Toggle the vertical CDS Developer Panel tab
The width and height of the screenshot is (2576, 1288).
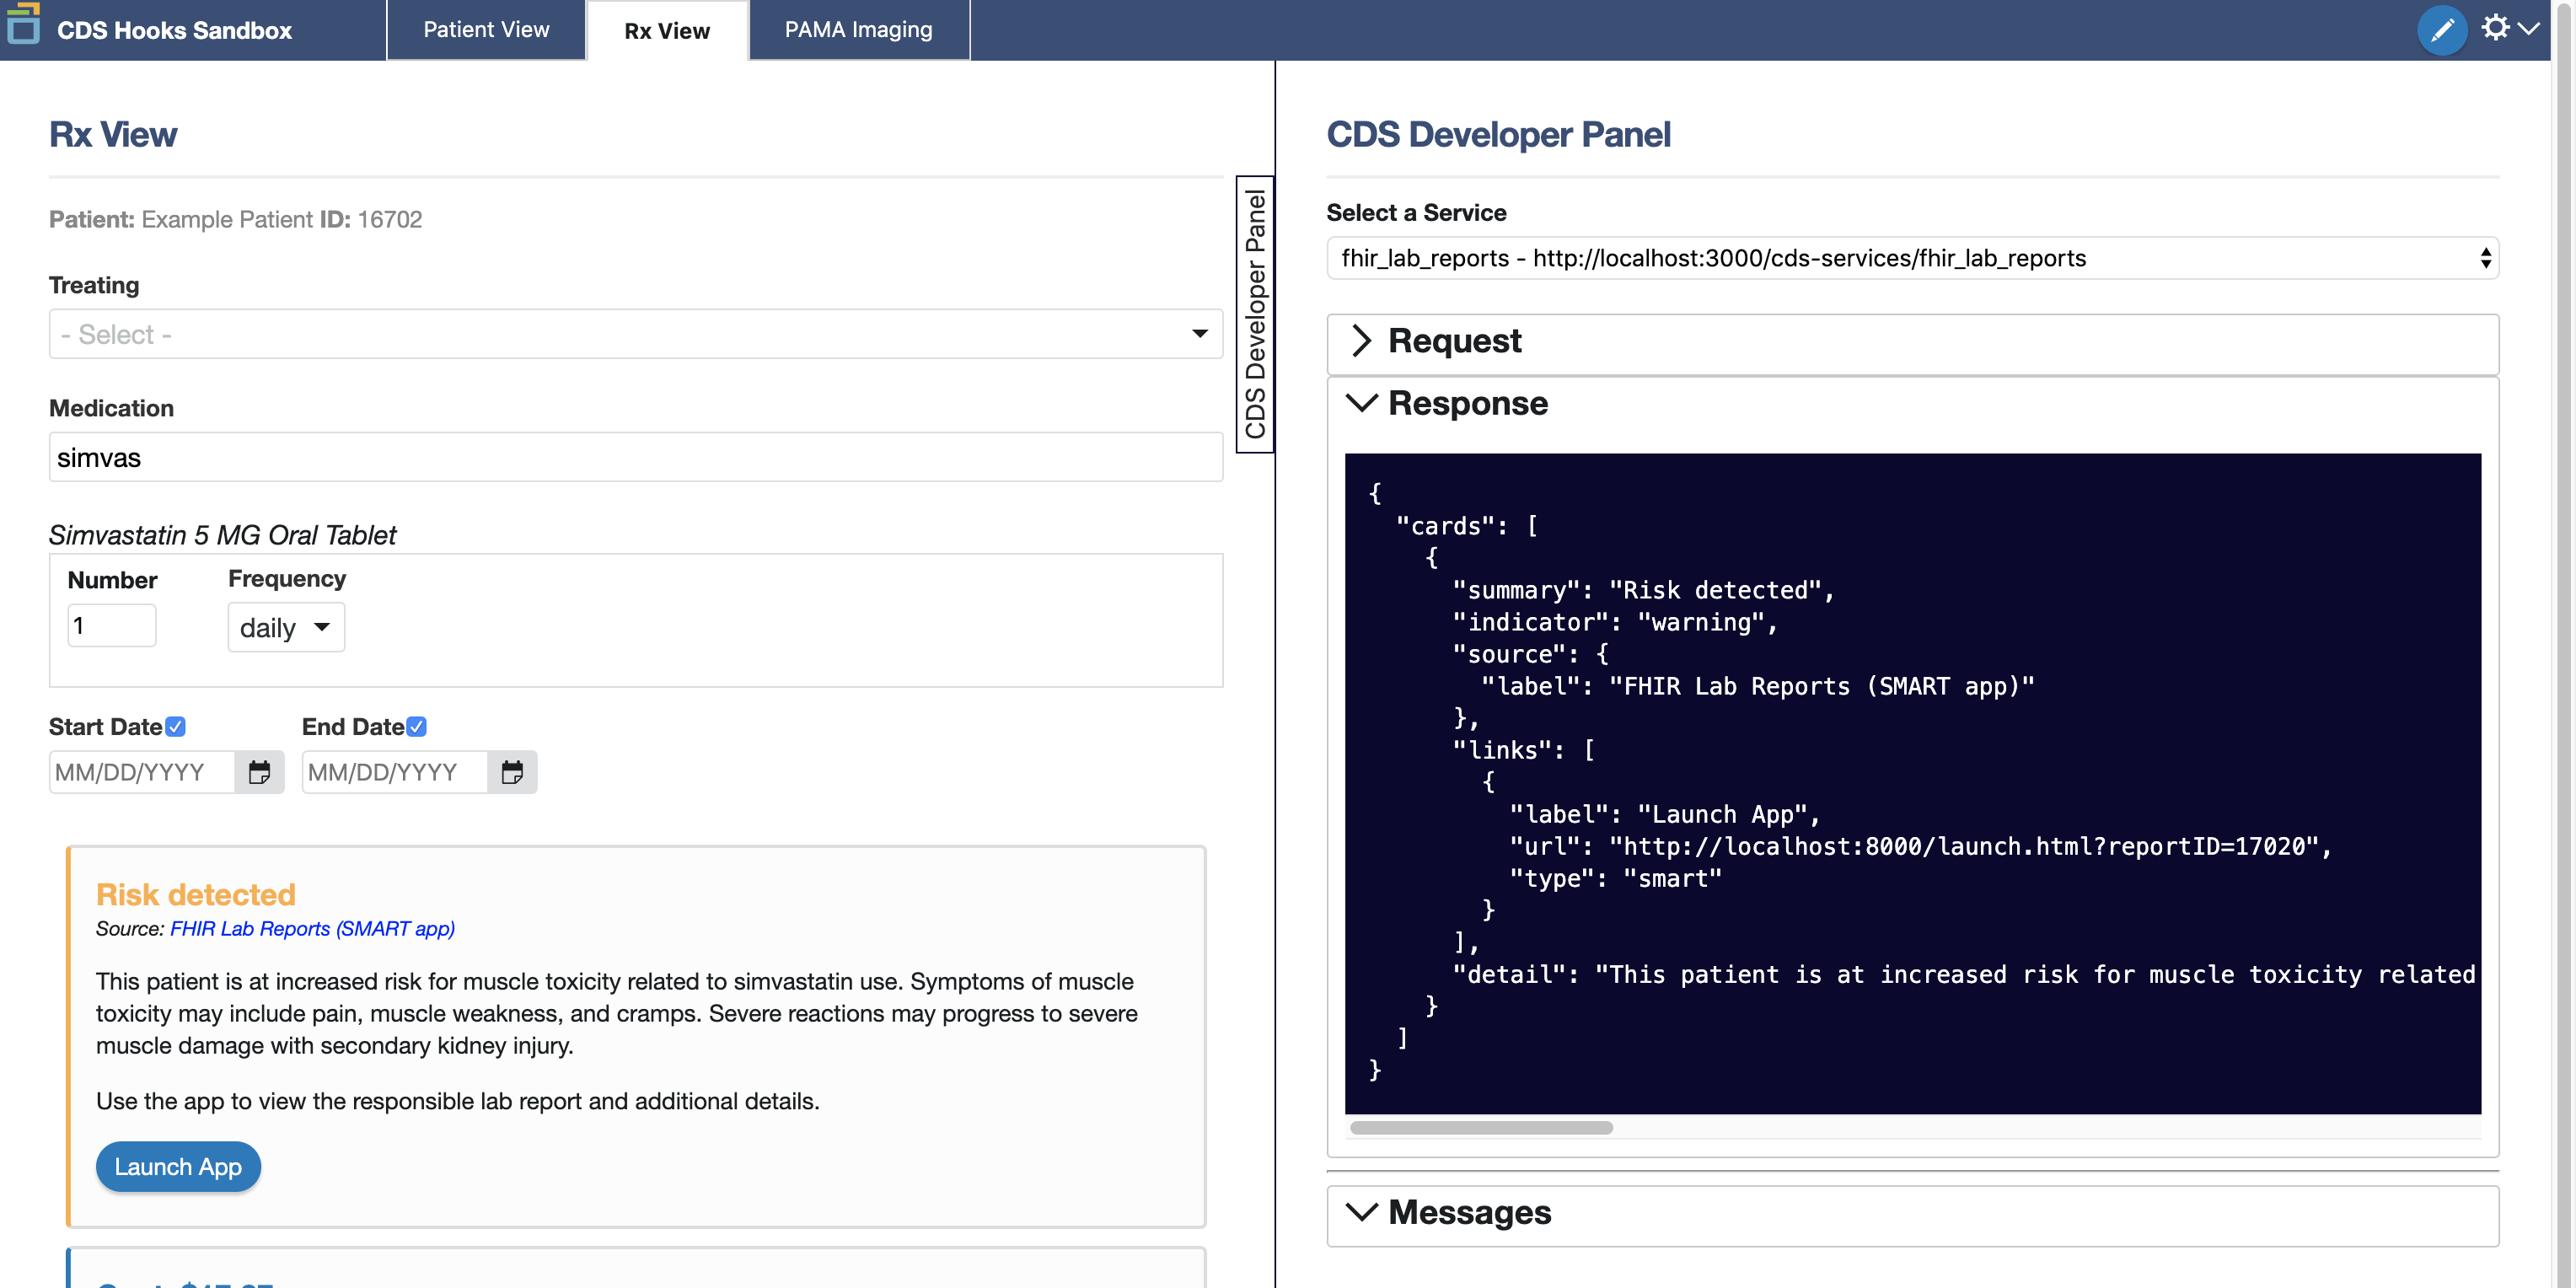pyautogui.click(x=1254, y=314)
